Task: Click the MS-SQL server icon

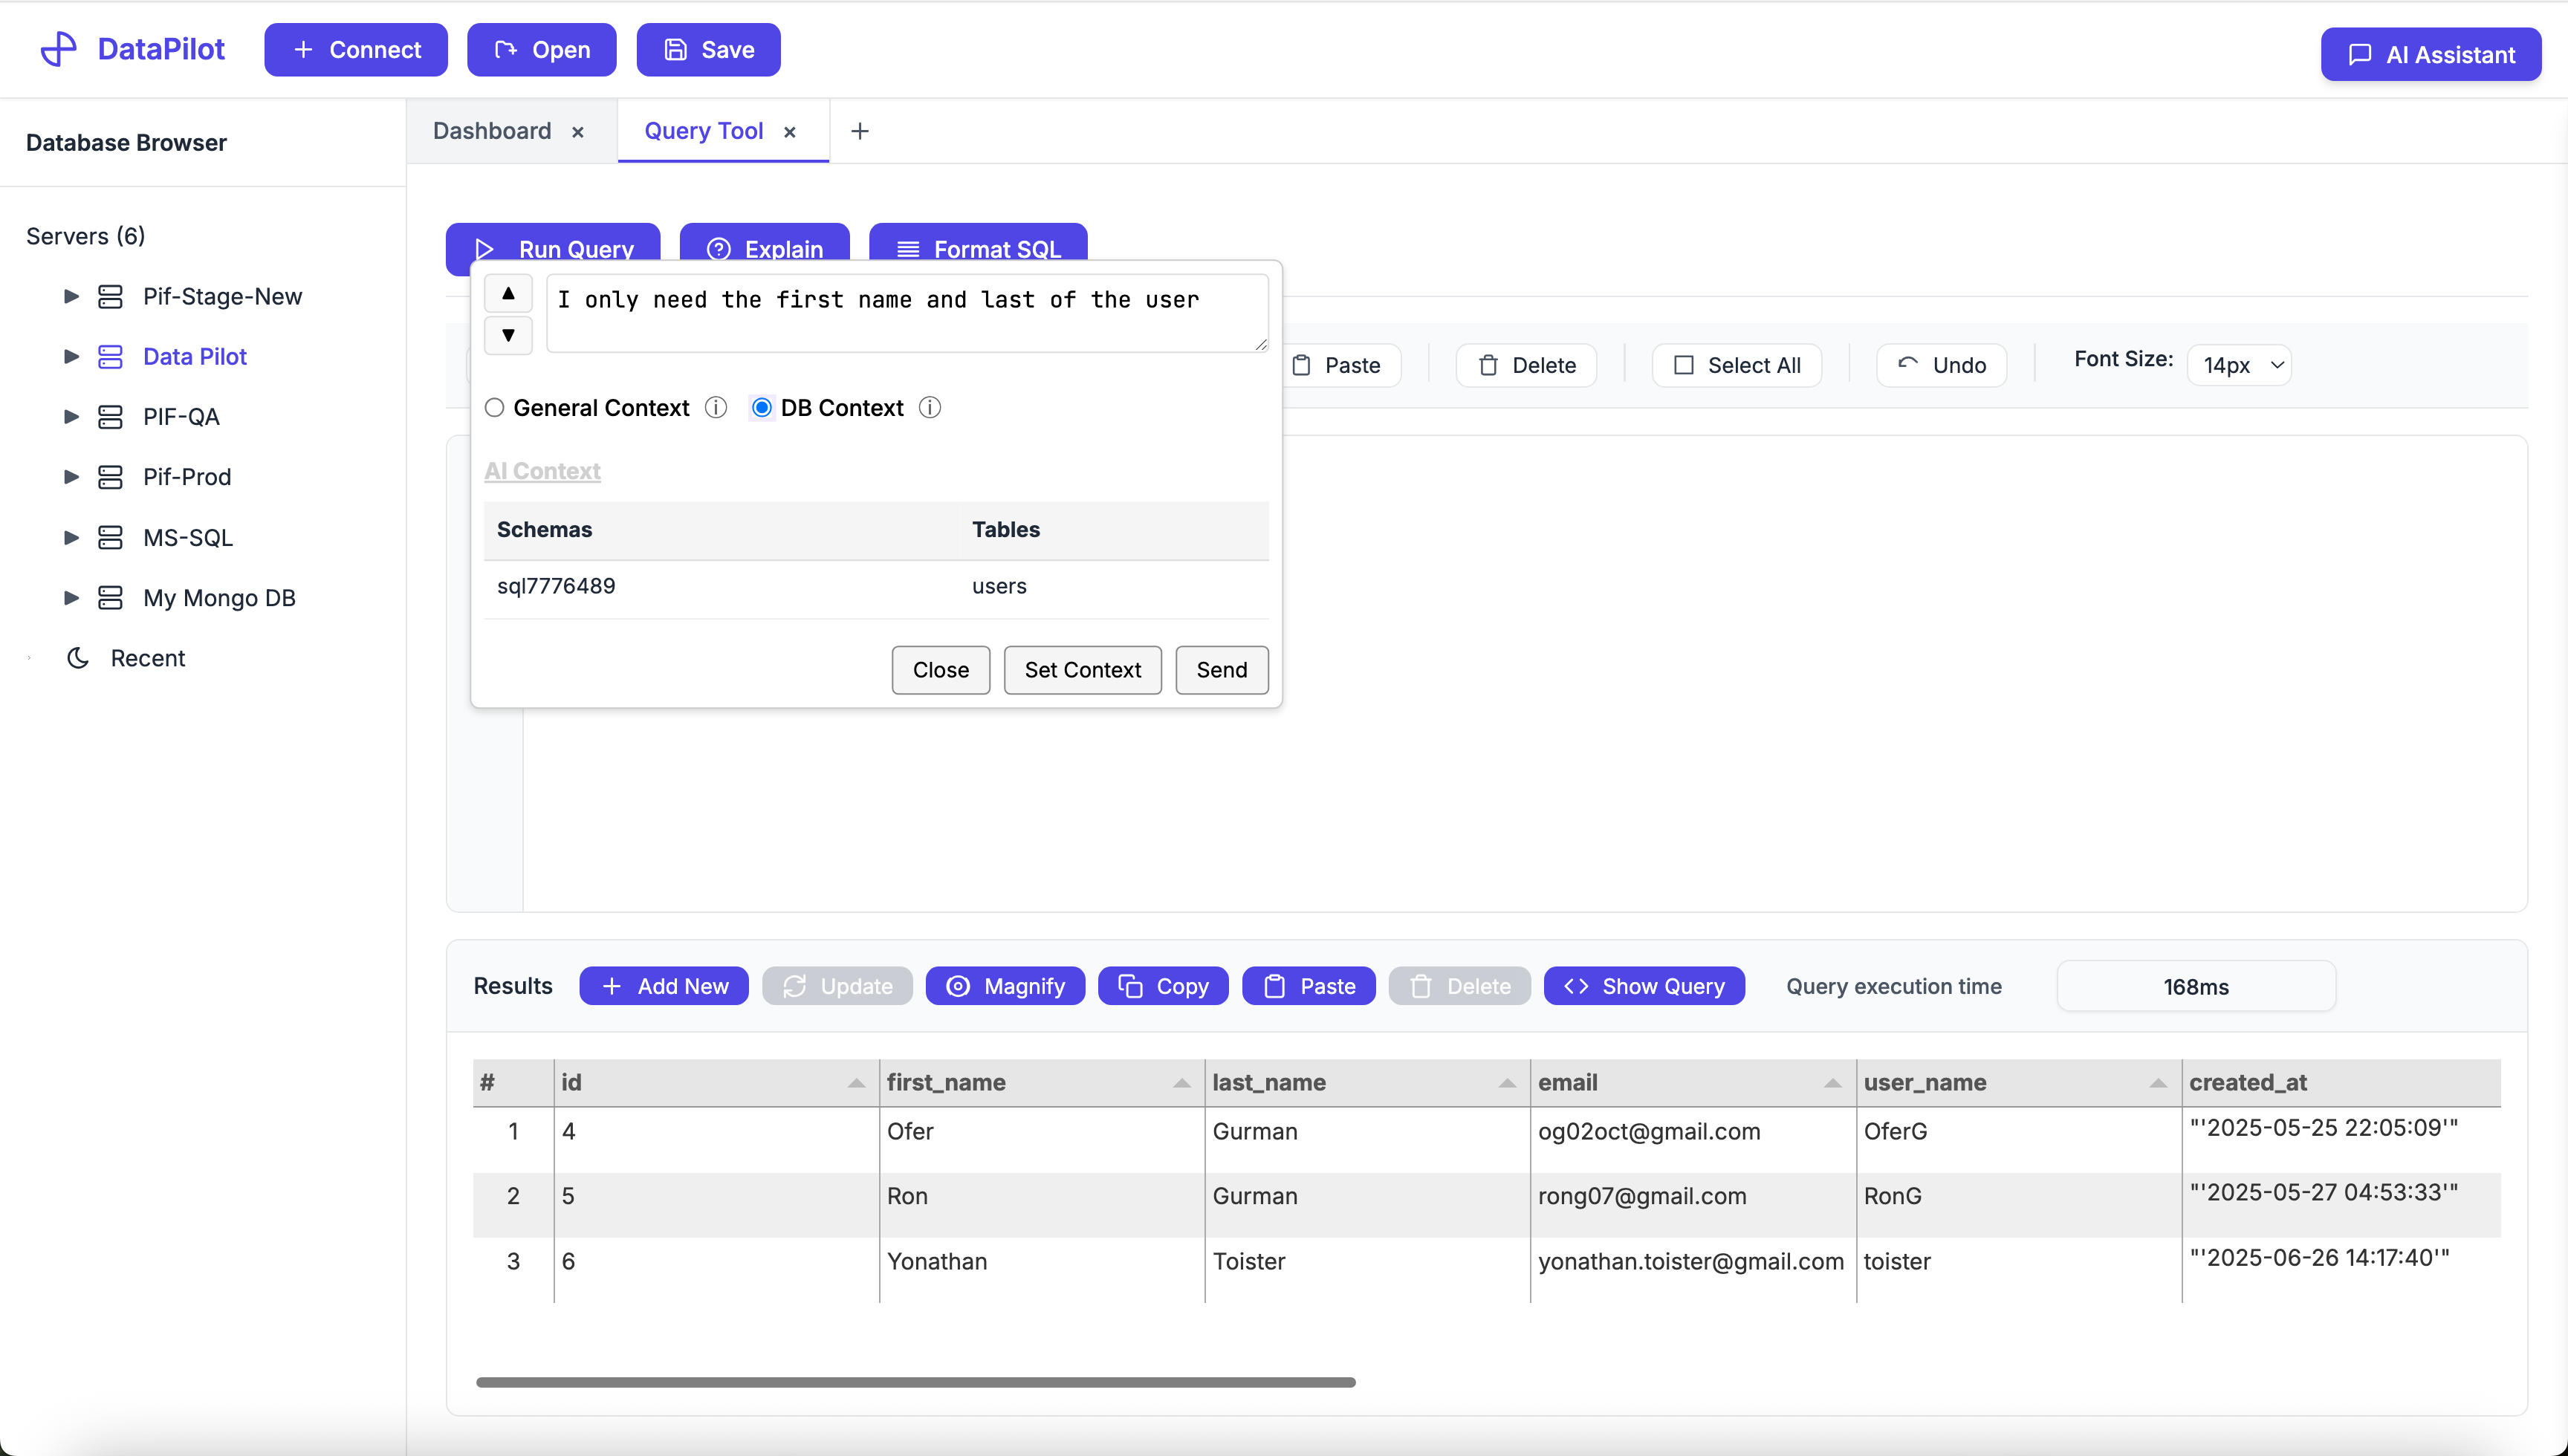Action: (110, 538)
